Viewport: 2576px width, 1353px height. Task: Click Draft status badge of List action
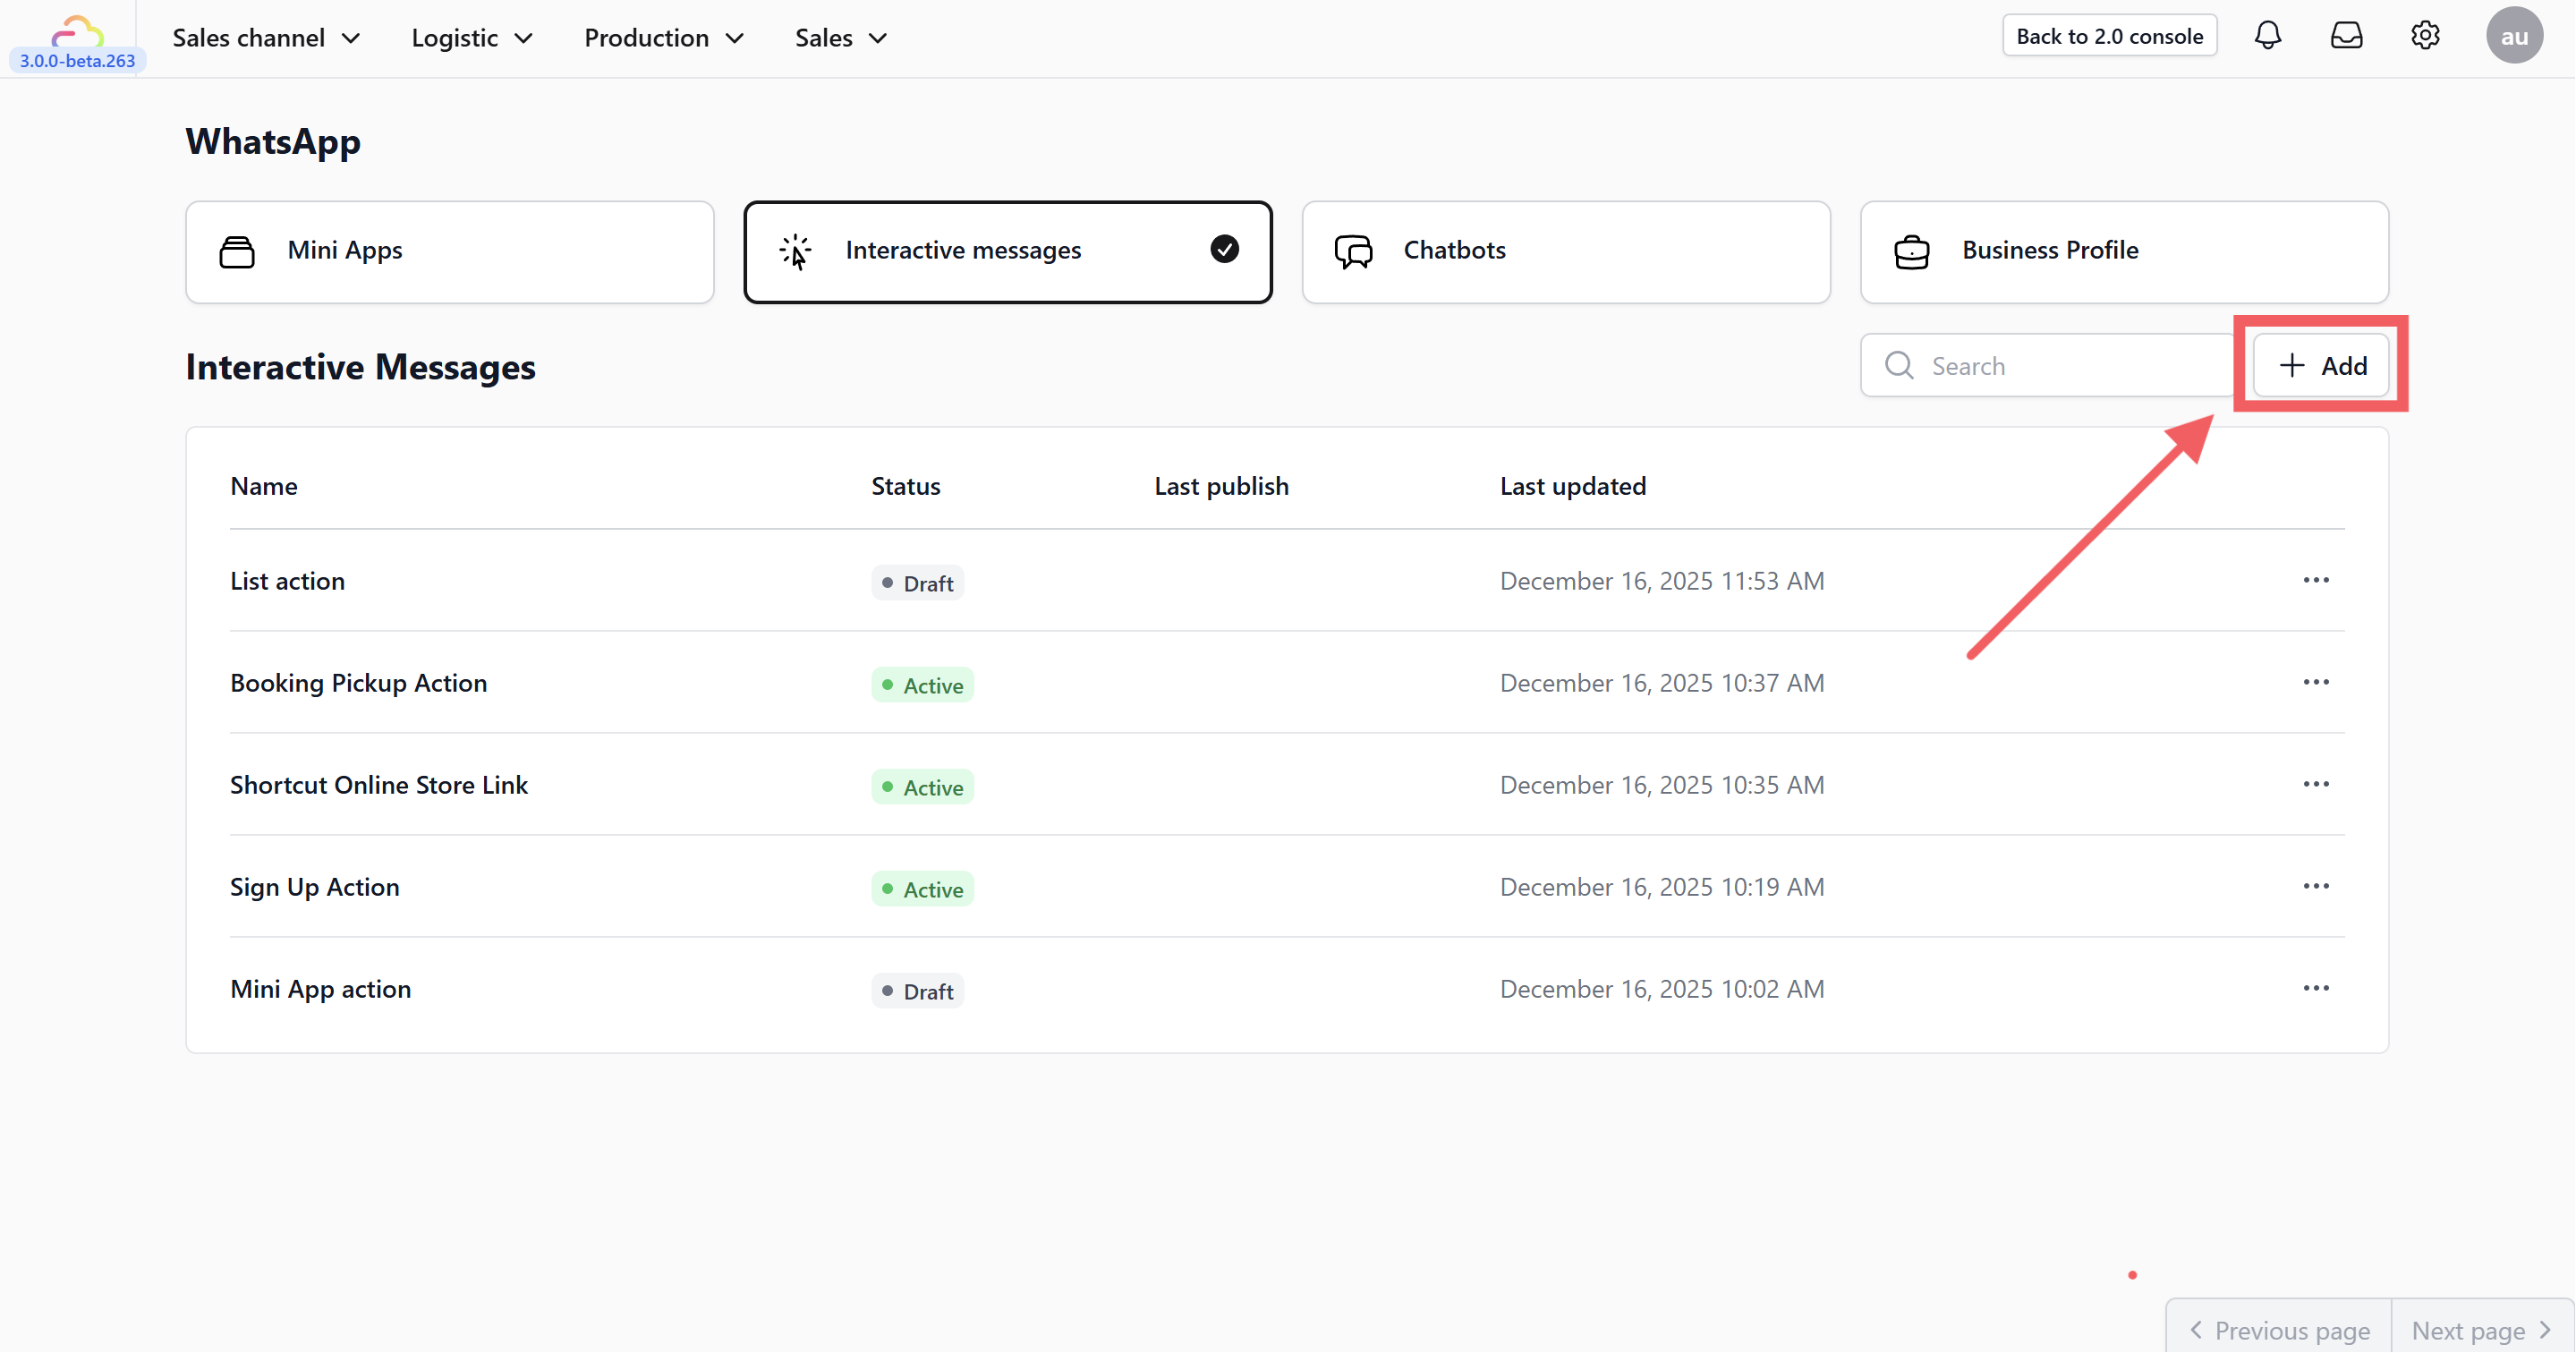click(x=917, y=583)
